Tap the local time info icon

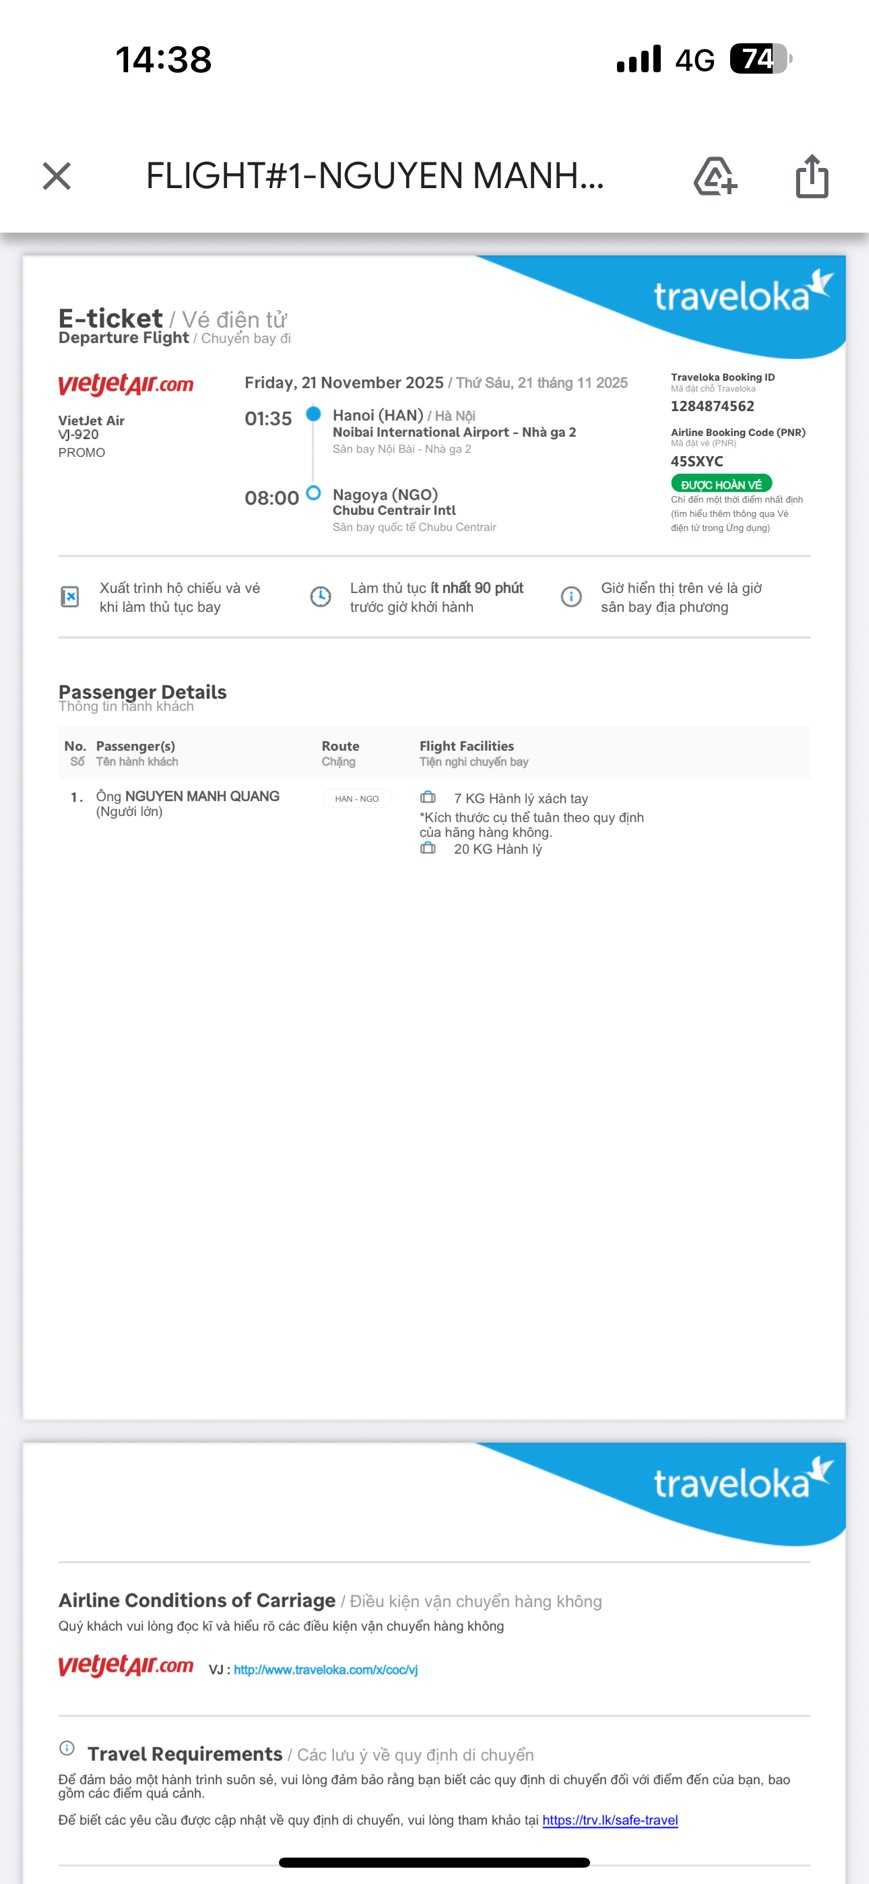tap(571, 597)
